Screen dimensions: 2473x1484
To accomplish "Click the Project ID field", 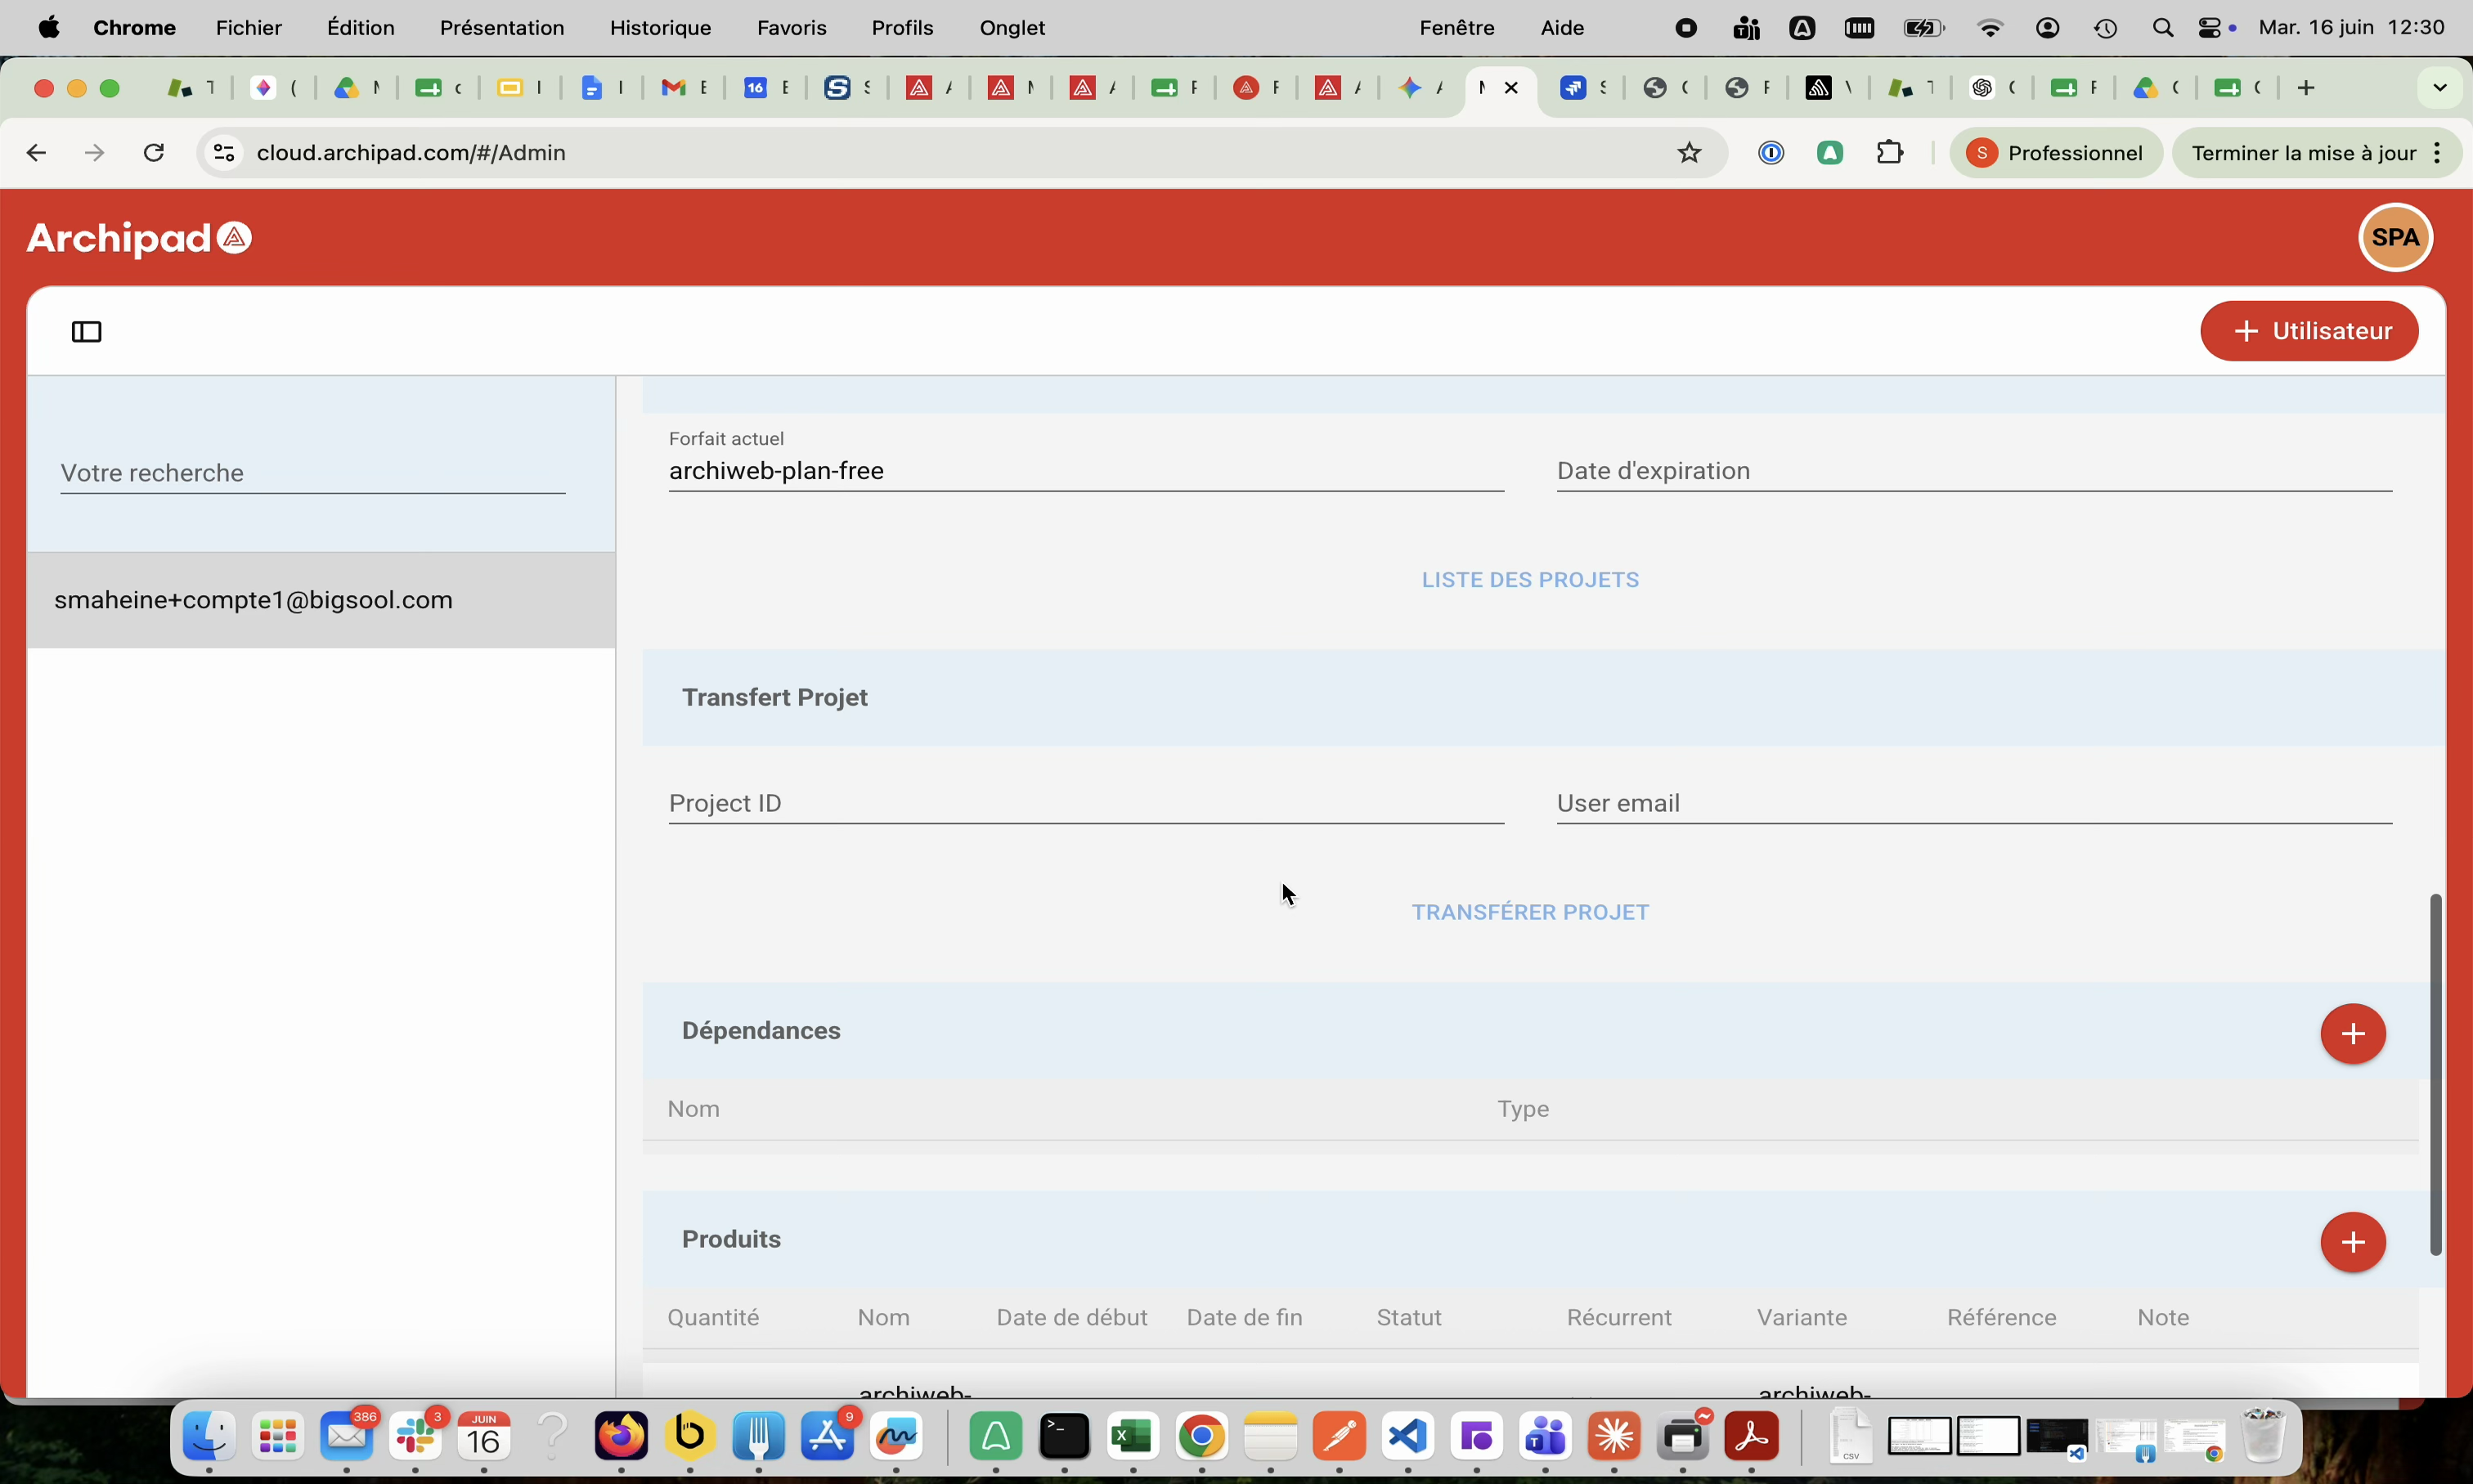I will [1086, 803].
